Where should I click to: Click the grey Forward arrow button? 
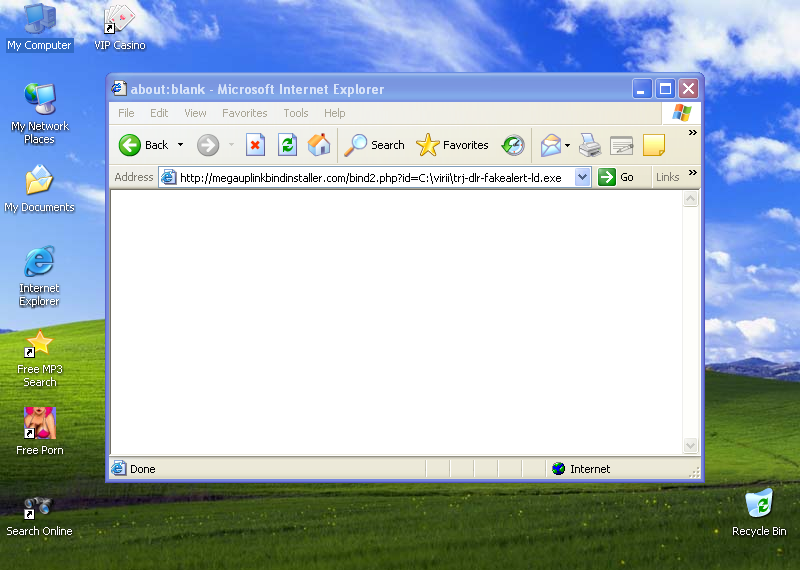click(208, 145)
